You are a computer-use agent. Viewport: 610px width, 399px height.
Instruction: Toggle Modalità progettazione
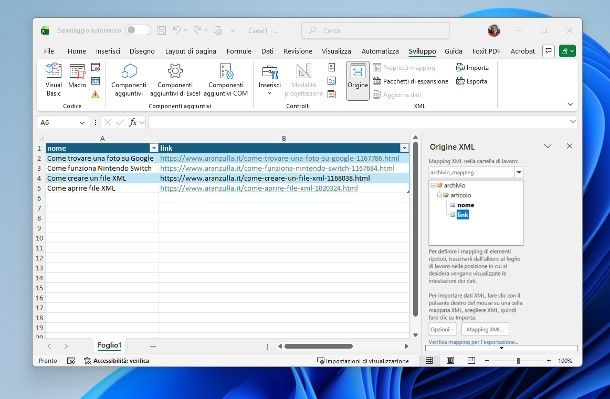pyautogui.click(x=303, y=80)
